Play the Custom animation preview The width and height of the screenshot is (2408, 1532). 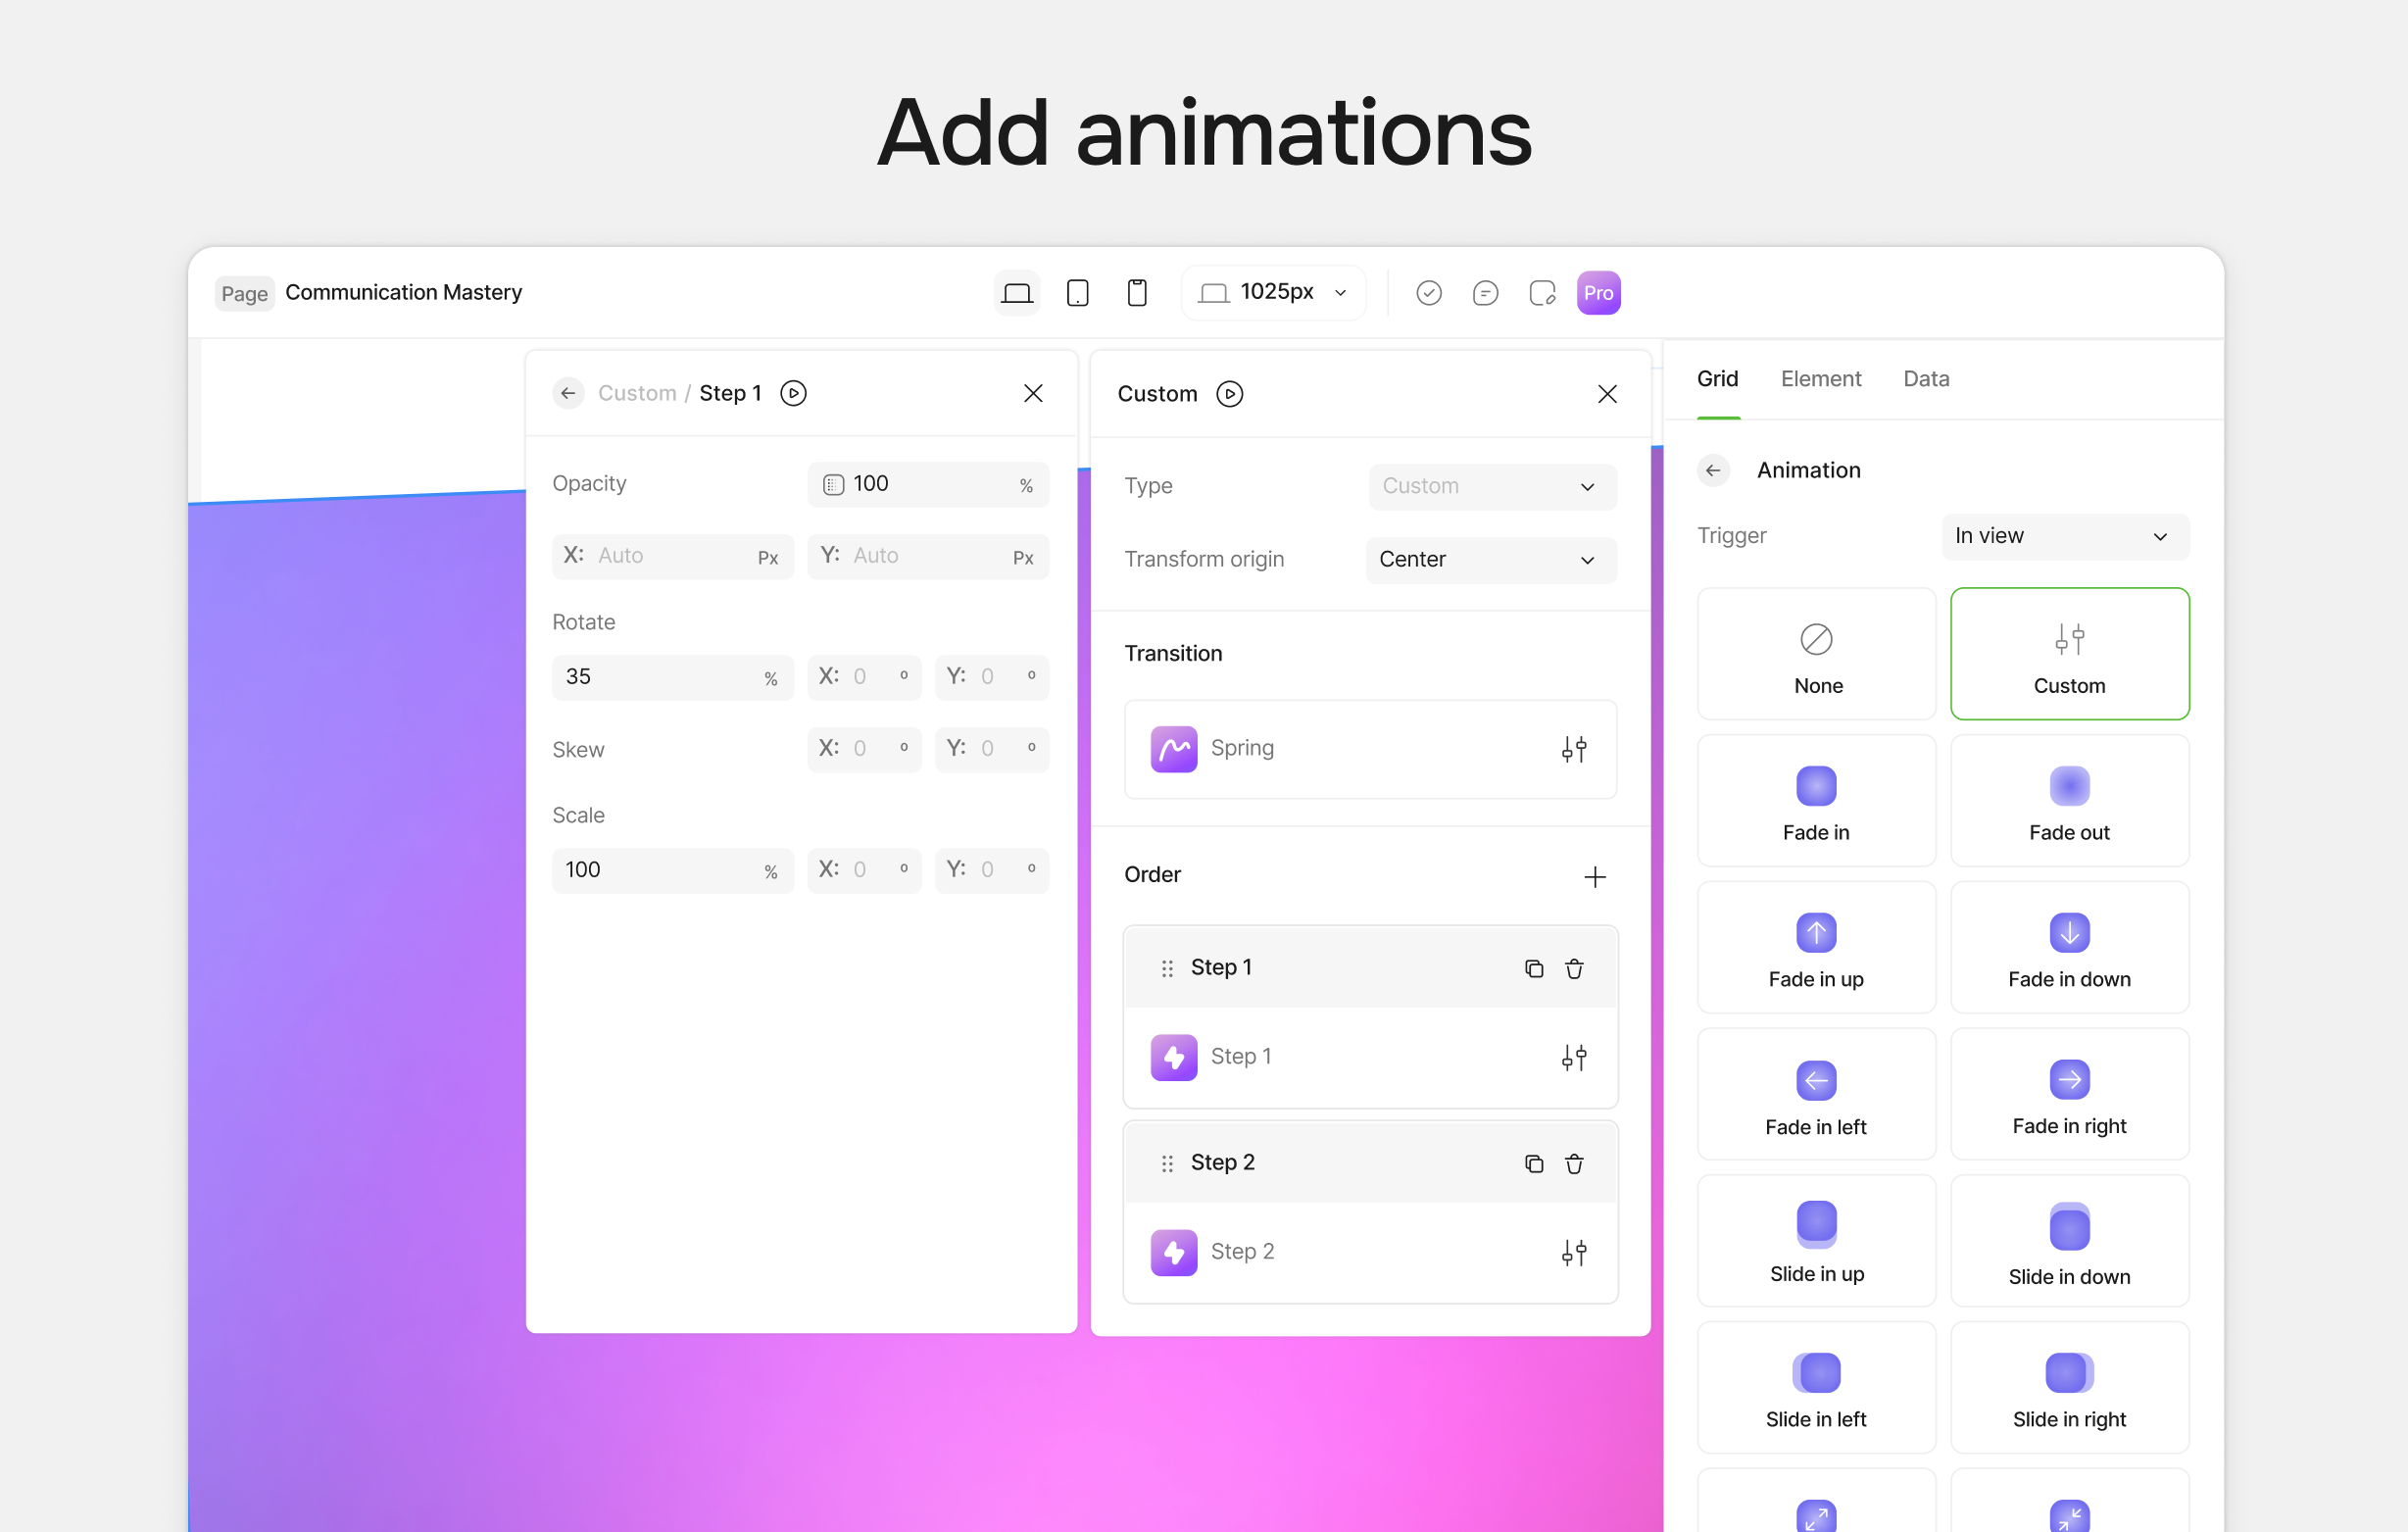(1229, 394)
